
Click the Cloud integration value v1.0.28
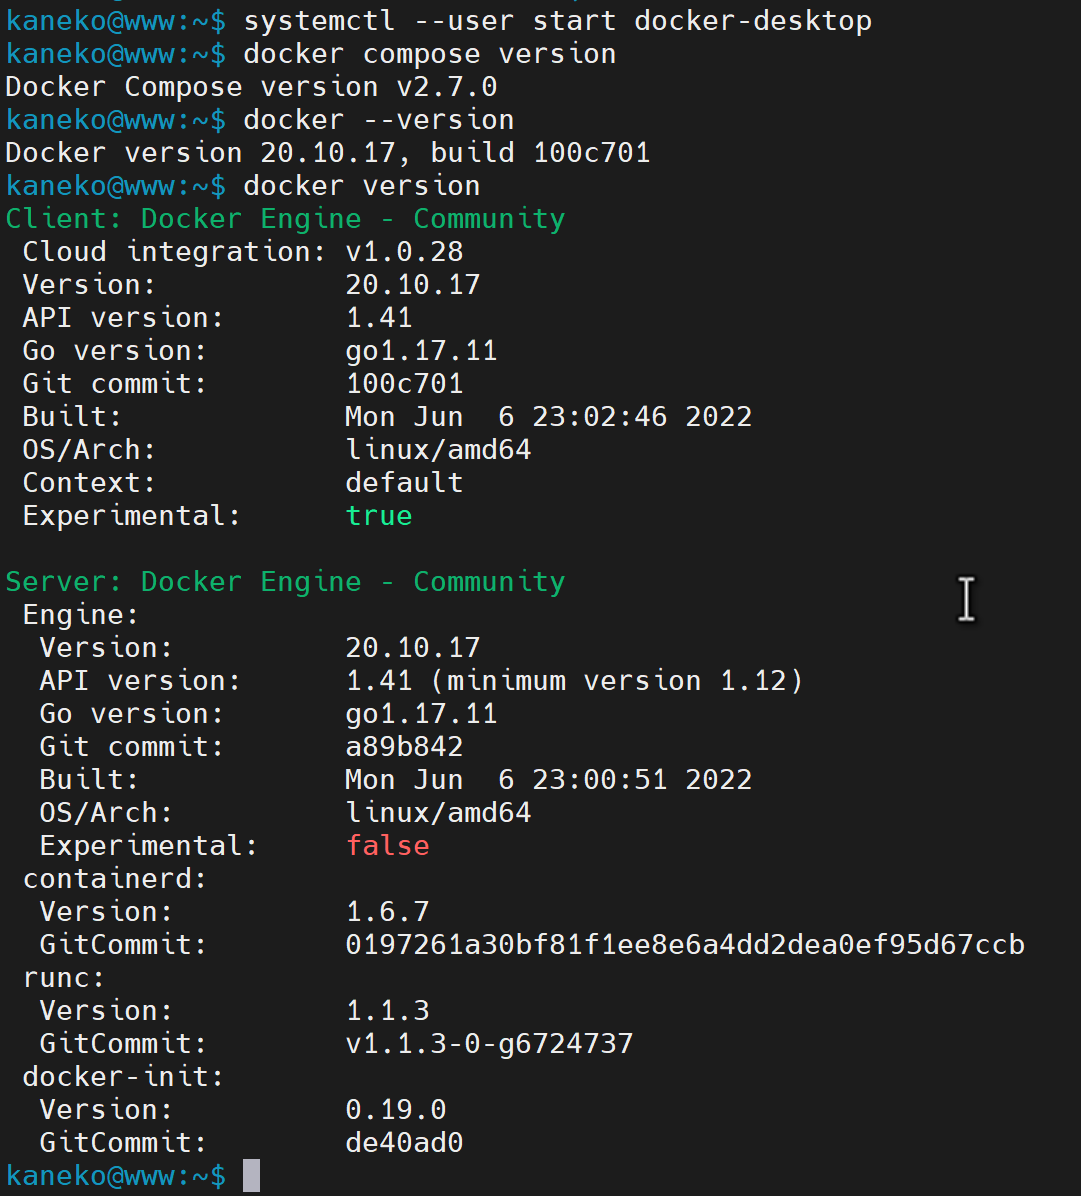(x=404, y=252)
